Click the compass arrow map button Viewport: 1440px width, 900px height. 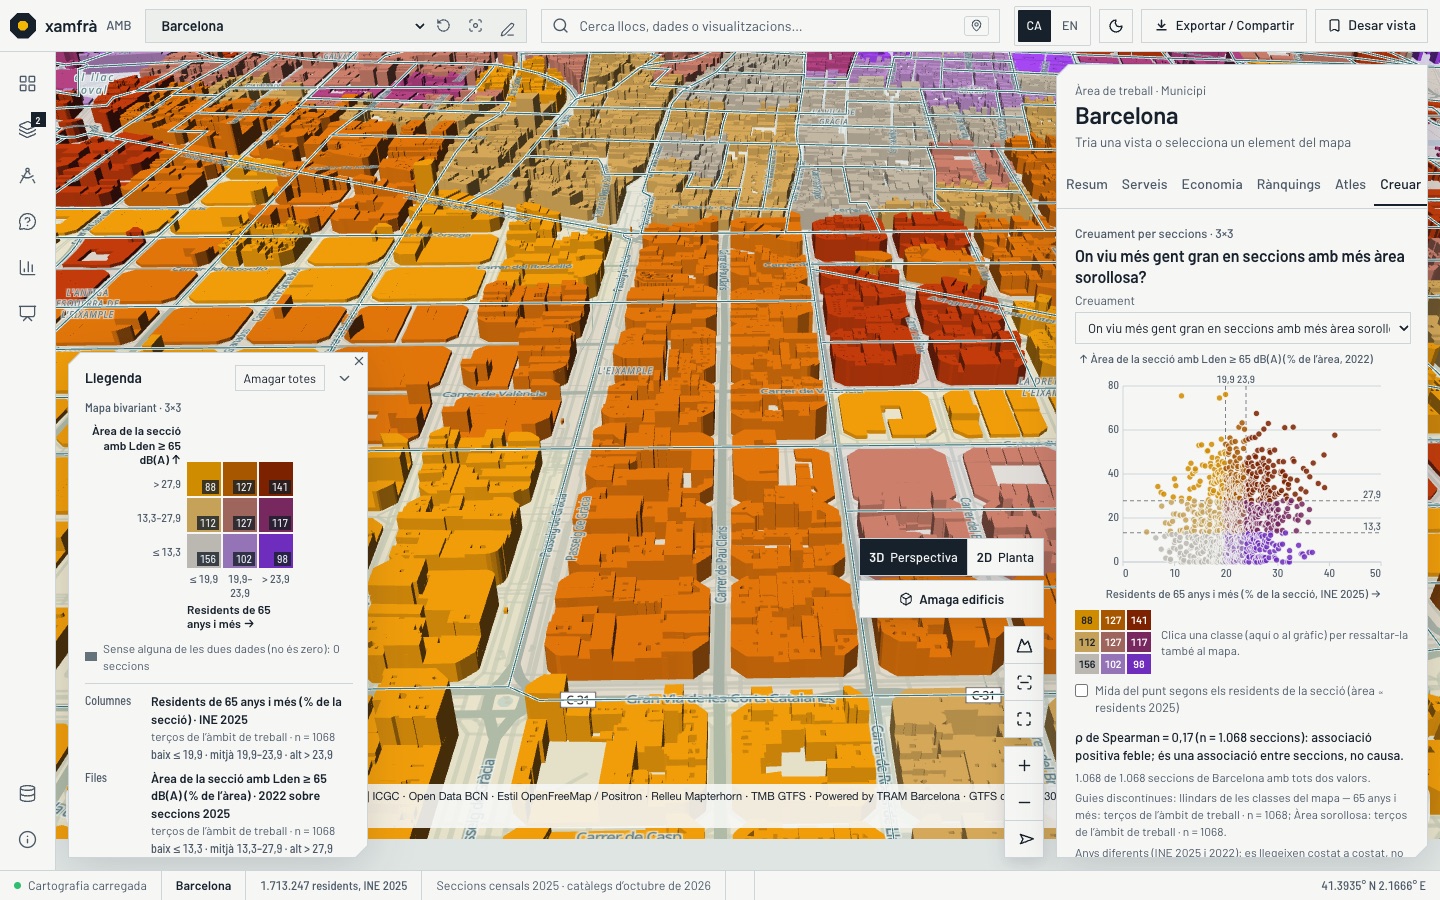1024,839
